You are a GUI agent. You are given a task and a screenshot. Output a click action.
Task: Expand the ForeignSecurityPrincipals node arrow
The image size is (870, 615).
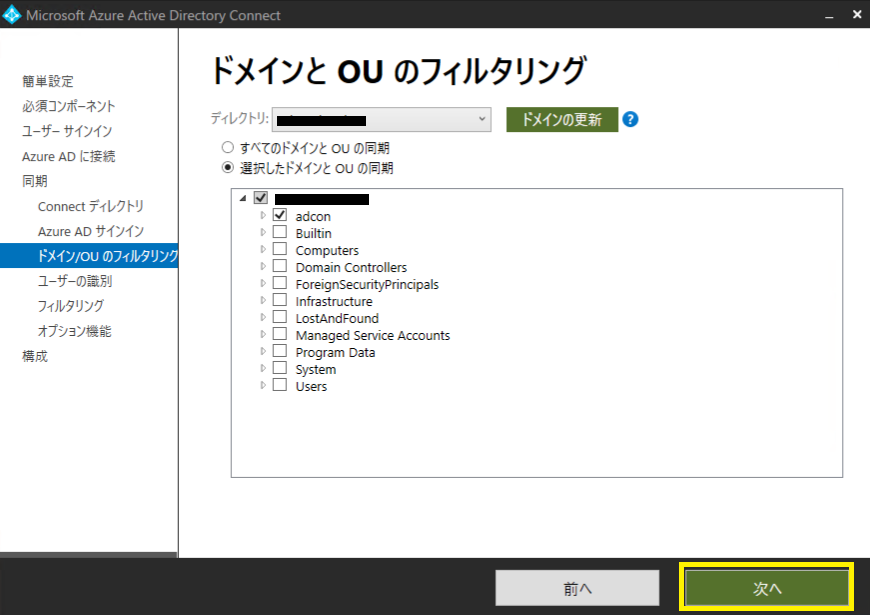click(263, 284)
